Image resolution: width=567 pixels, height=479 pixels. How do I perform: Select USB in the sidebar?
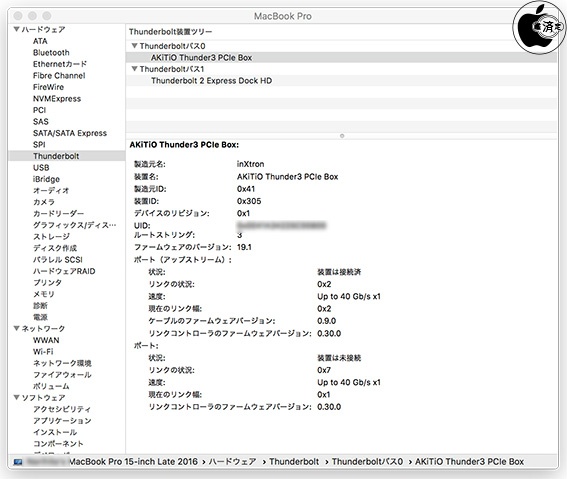tap(41, 168)
